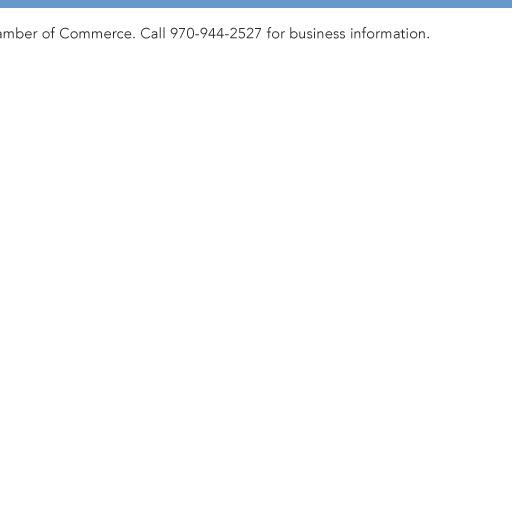Click the phone number 970-944-2527

click(216, 34)
